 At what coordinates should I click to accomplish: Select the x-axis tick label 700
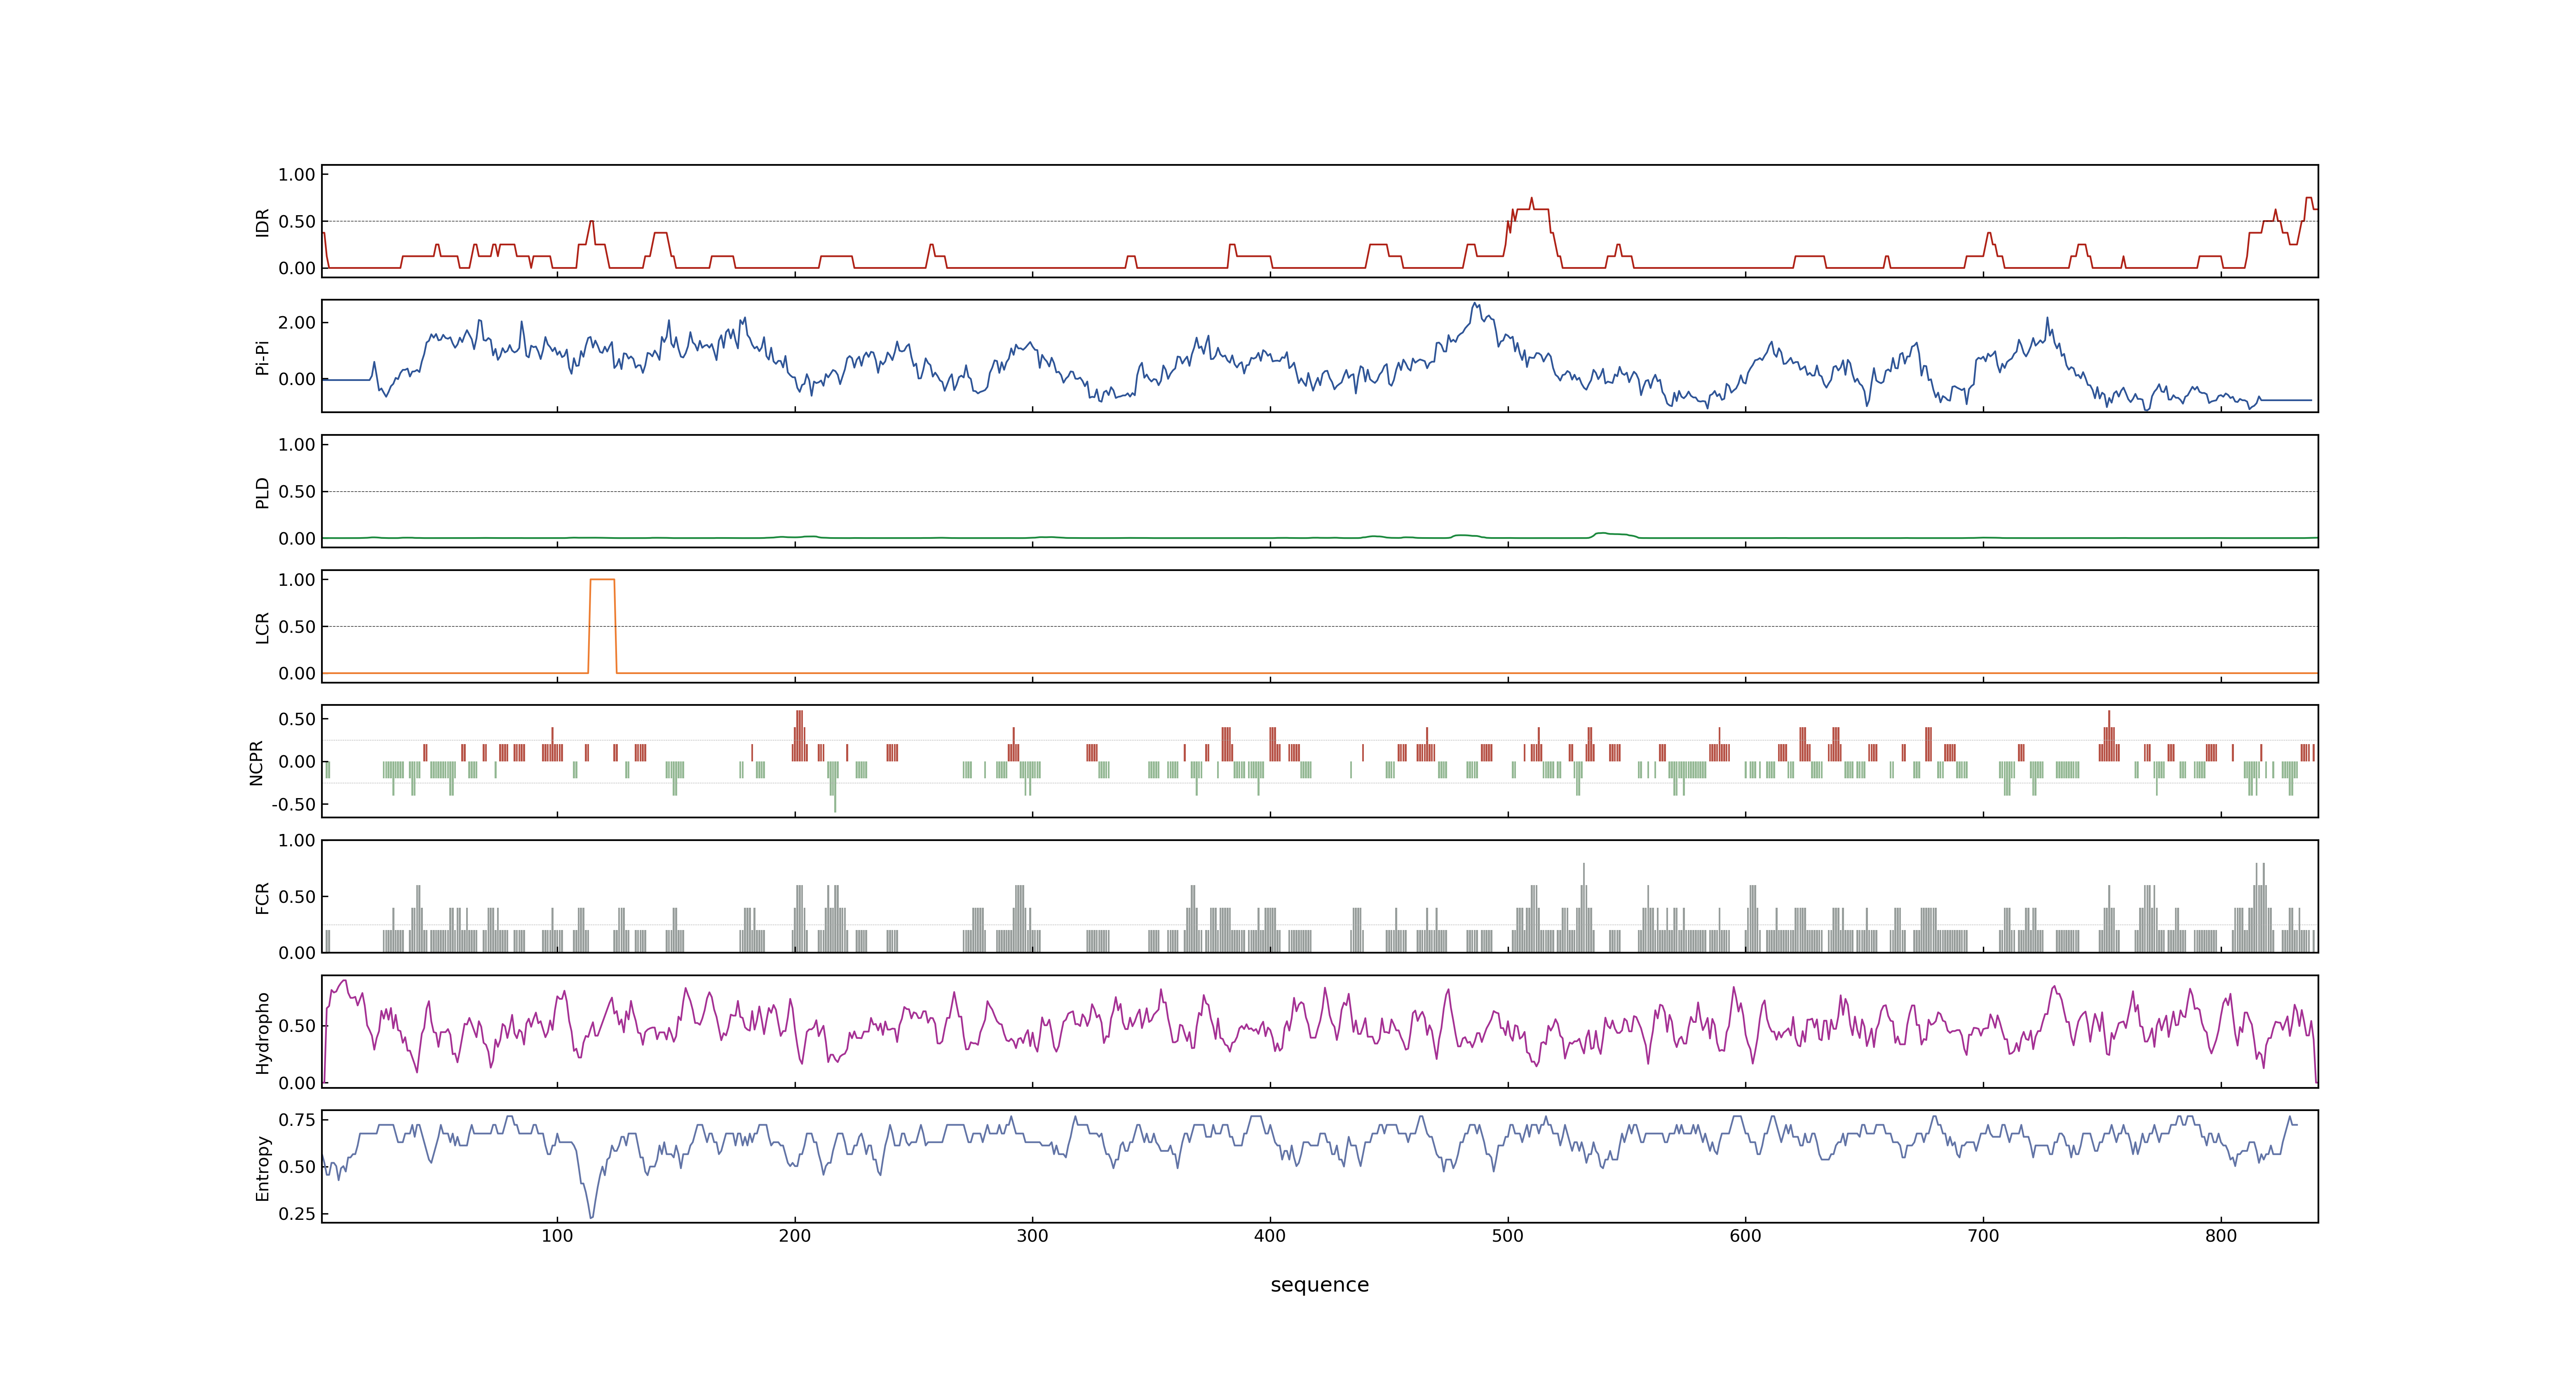(x=1983, y=1236)
